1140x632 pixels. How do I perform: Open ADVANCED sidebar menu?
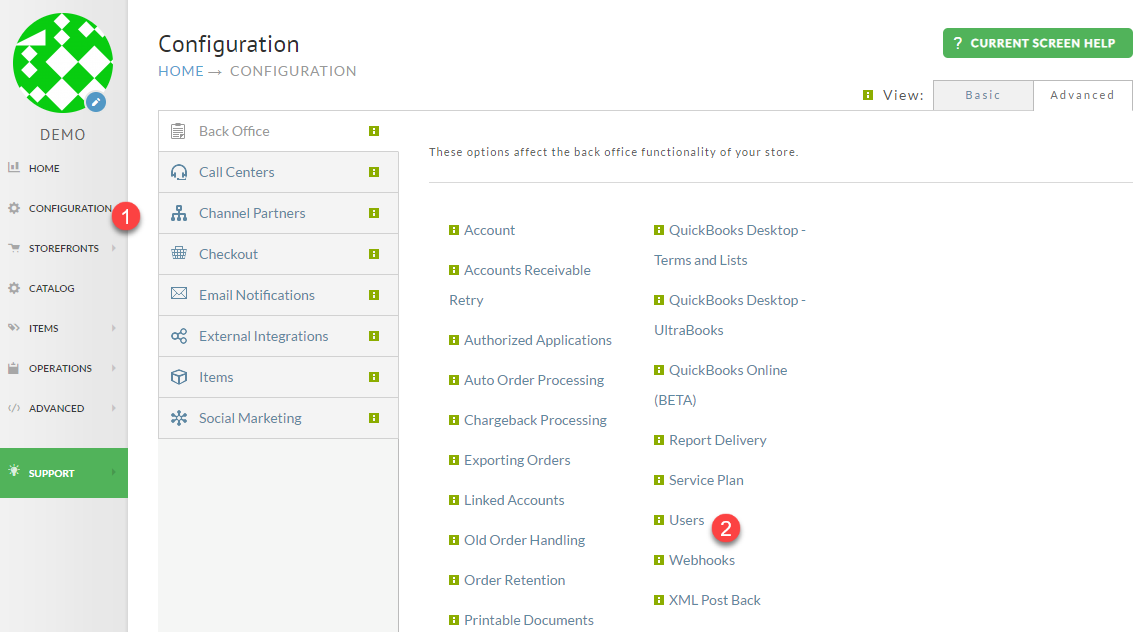[57, 408]
